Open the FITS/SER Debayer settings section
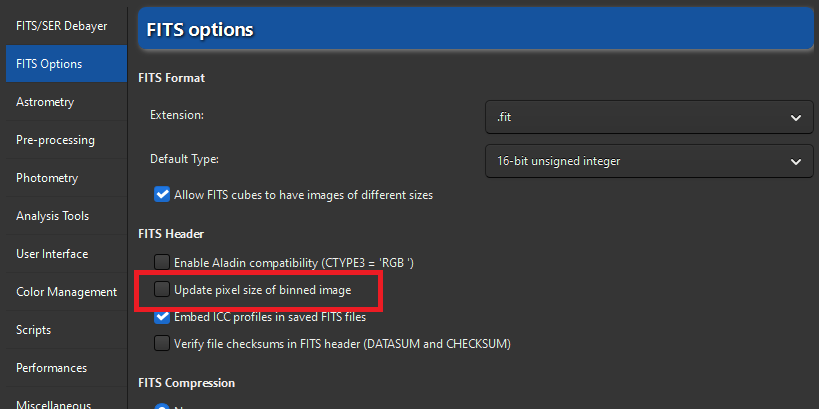The height and width of the screenshot is (409, 819). click(62, 25)
